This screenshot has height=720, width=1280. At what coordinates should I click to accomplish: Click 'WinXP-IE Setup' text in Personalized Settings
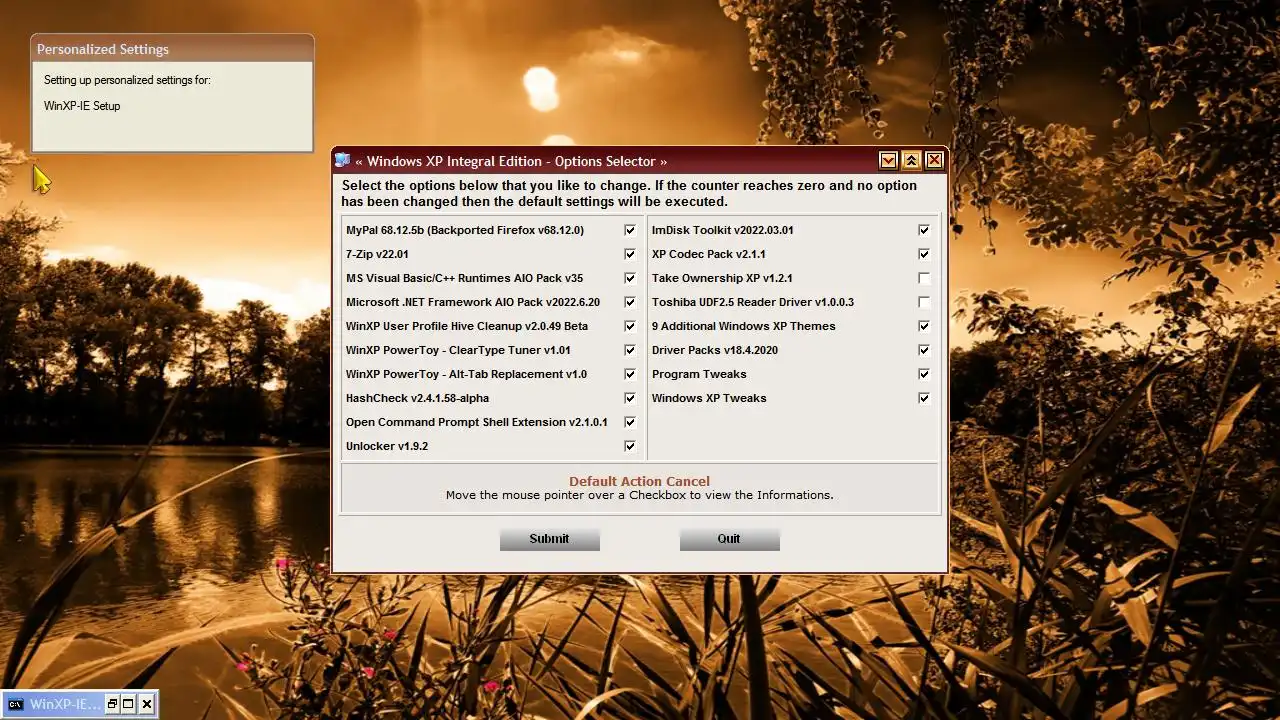tap(82, 106)
